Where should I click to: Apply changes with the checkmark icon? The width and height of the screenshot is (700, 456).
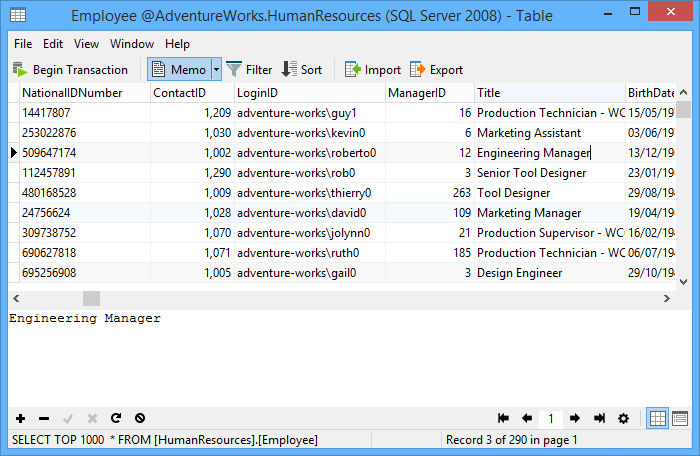[68, 418]
